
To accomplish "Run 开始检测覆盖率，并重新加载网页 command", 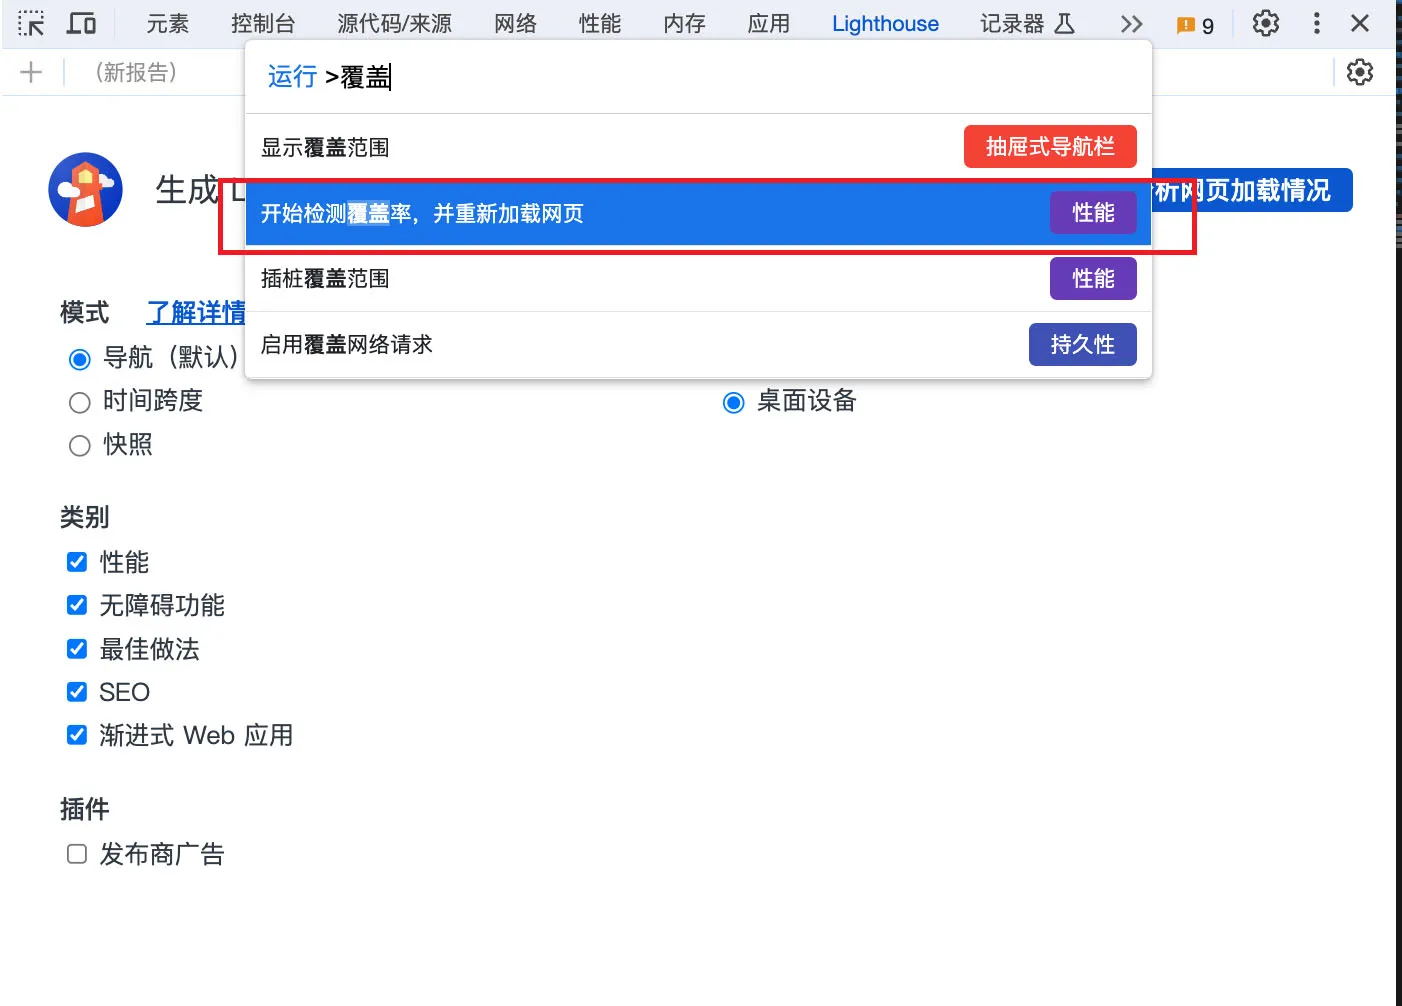I will 650,213.
